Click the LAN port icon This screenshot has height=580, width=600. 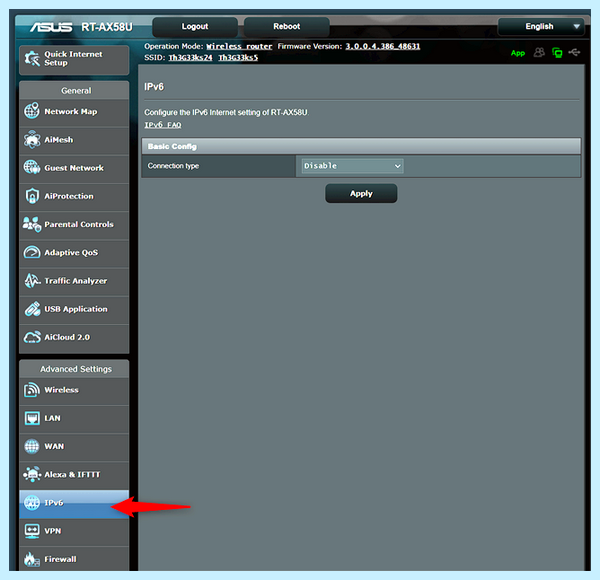[x=32, y=418]
